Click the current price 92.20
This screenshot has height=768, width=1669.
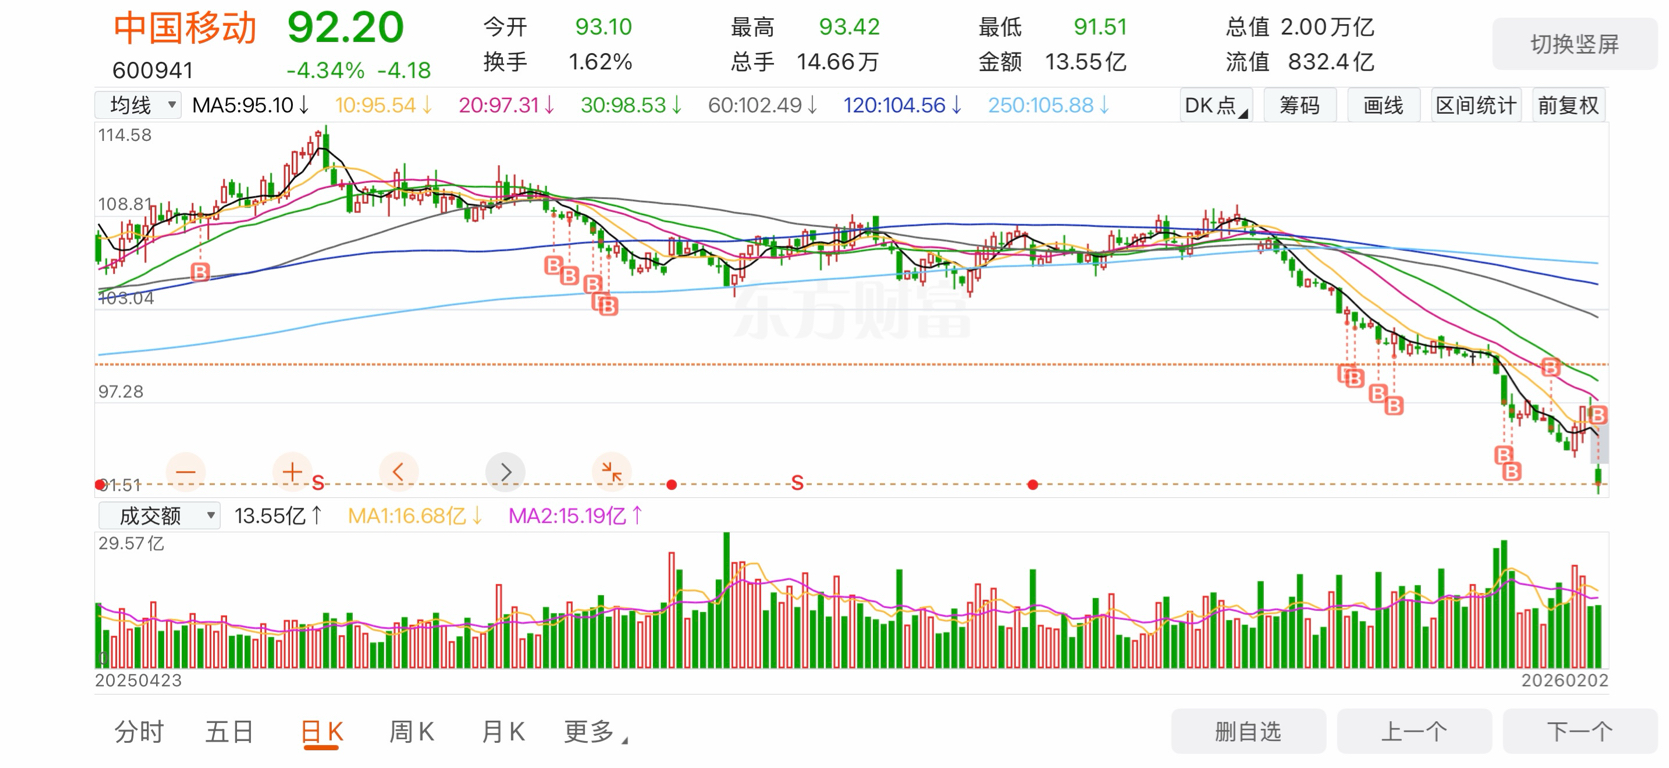(x=345, y=27)
